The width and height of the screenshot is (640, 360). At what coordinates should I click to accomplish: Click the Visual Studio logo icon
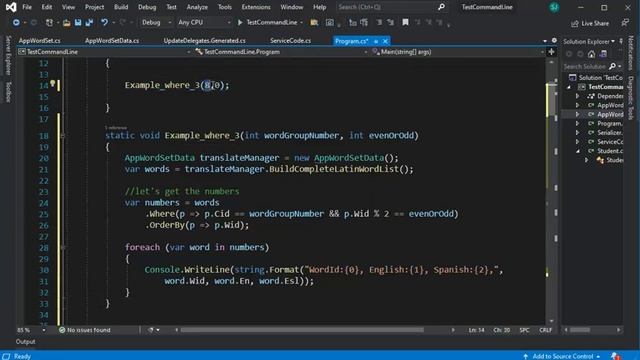click(11, 7)
